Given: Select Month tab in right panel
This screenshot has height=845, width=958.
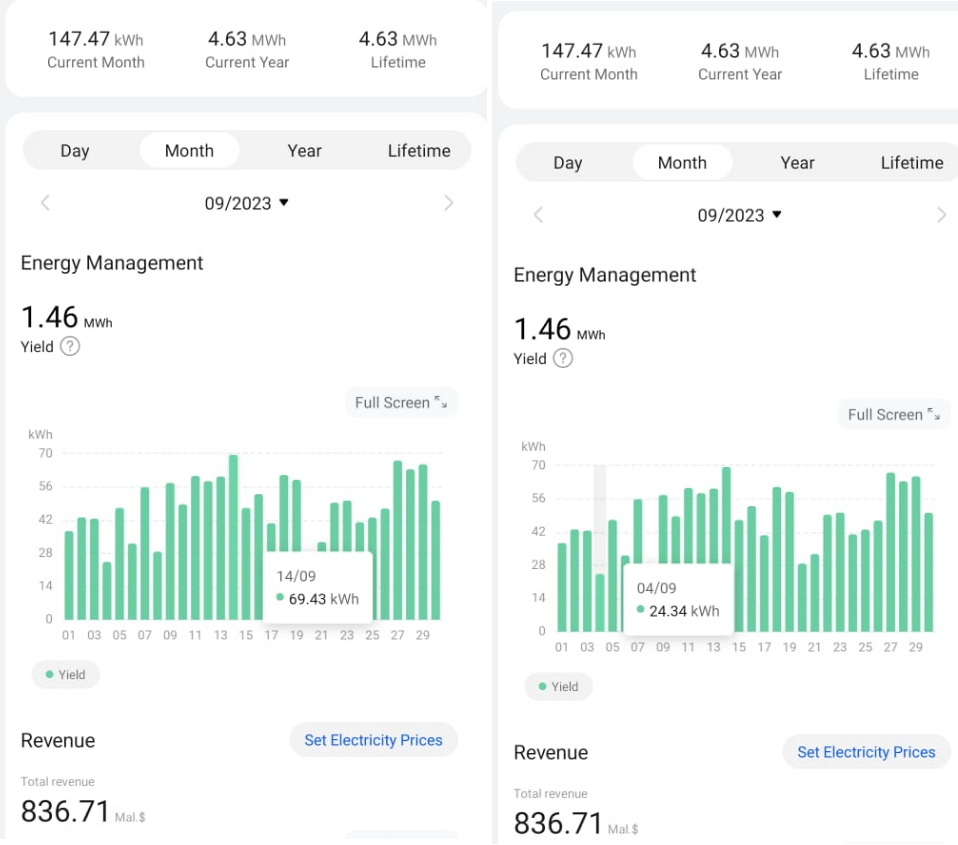Looking at the screenshot, I should point(682,163).
